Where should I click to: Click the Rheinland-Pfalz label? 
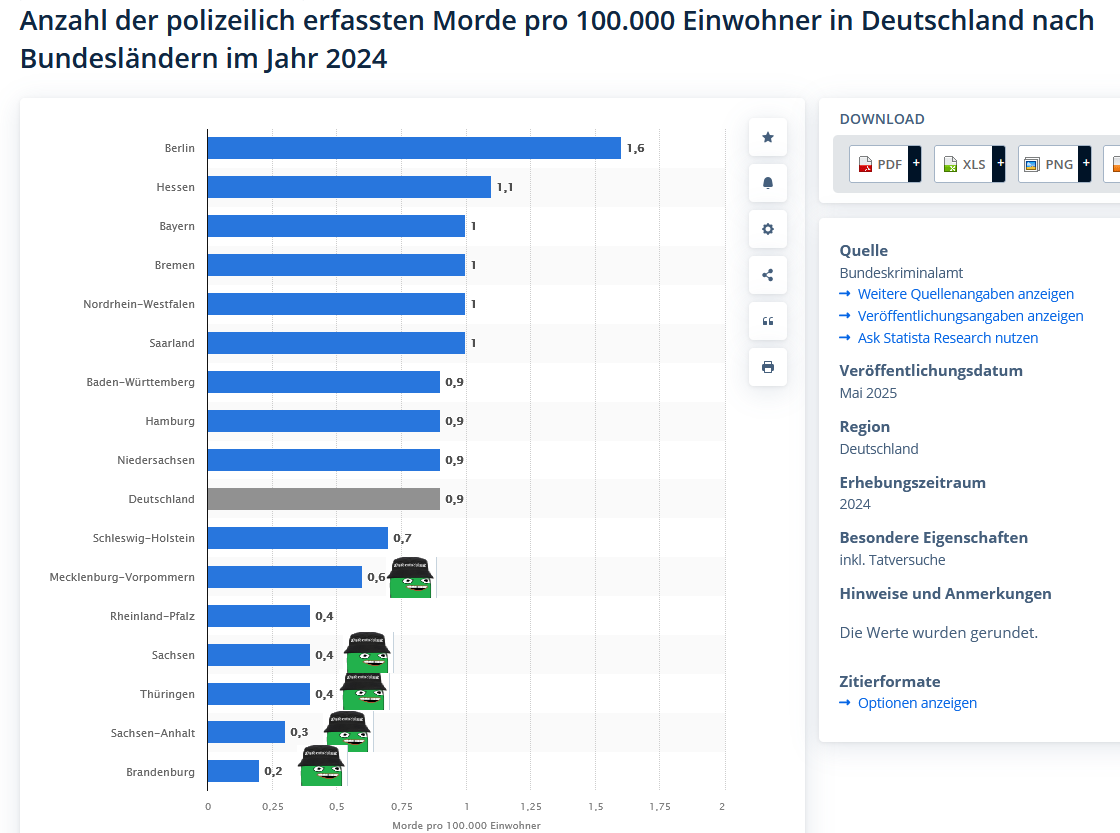click(152, 616)
